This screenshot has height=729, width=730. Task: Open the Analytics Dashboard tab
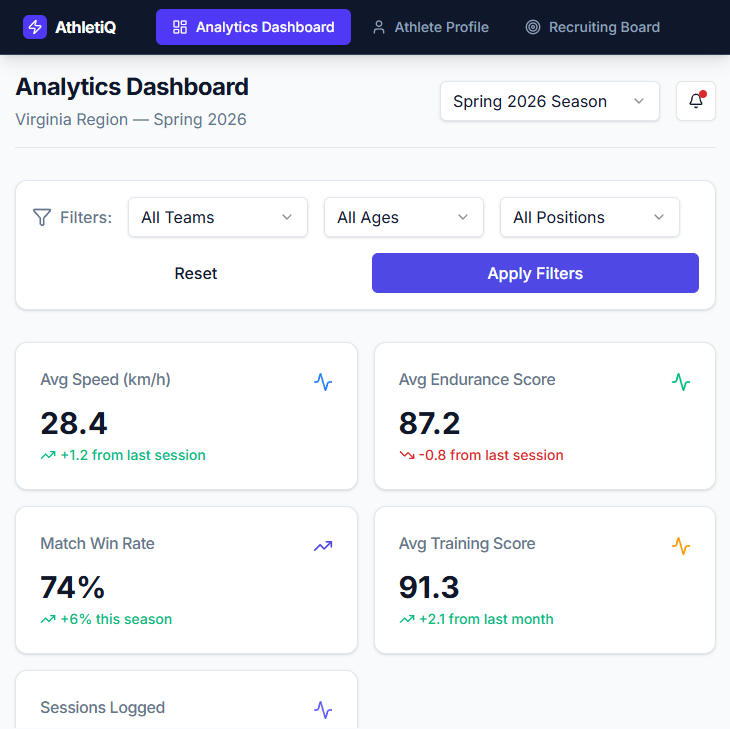[x=253, y=27]
